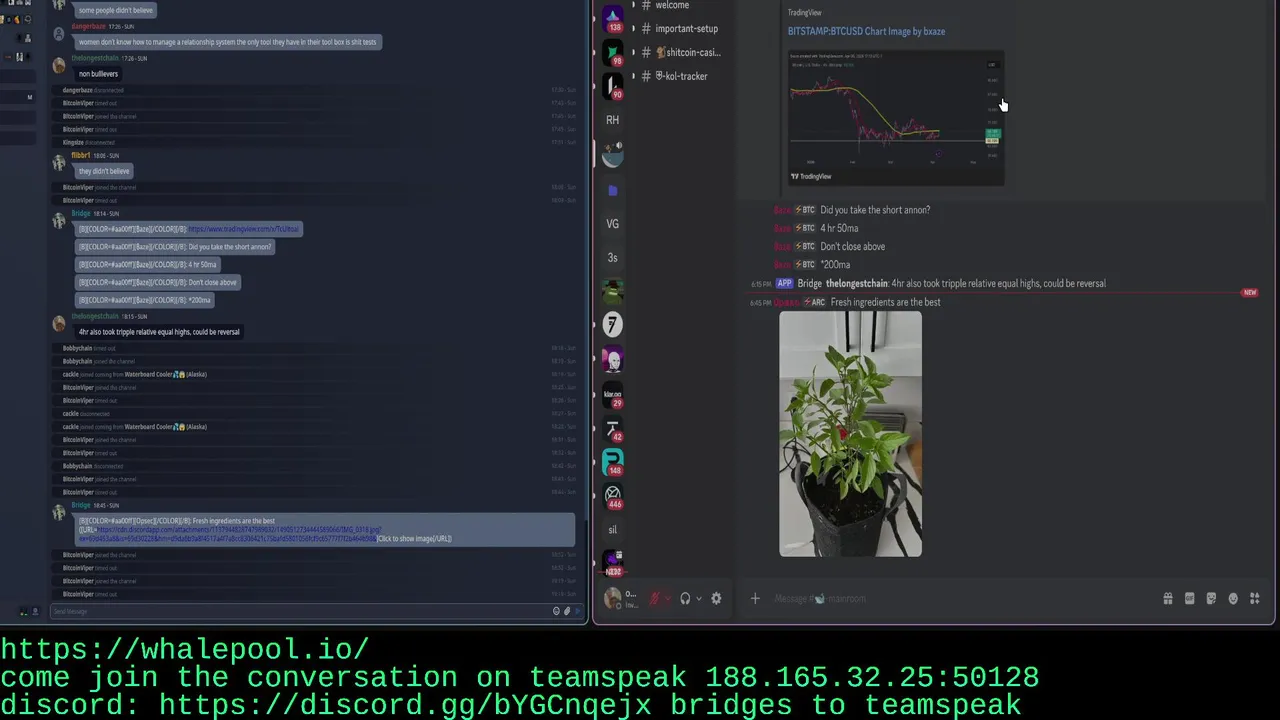Click dangerbaze username in TeamSpeak chat

88,26
